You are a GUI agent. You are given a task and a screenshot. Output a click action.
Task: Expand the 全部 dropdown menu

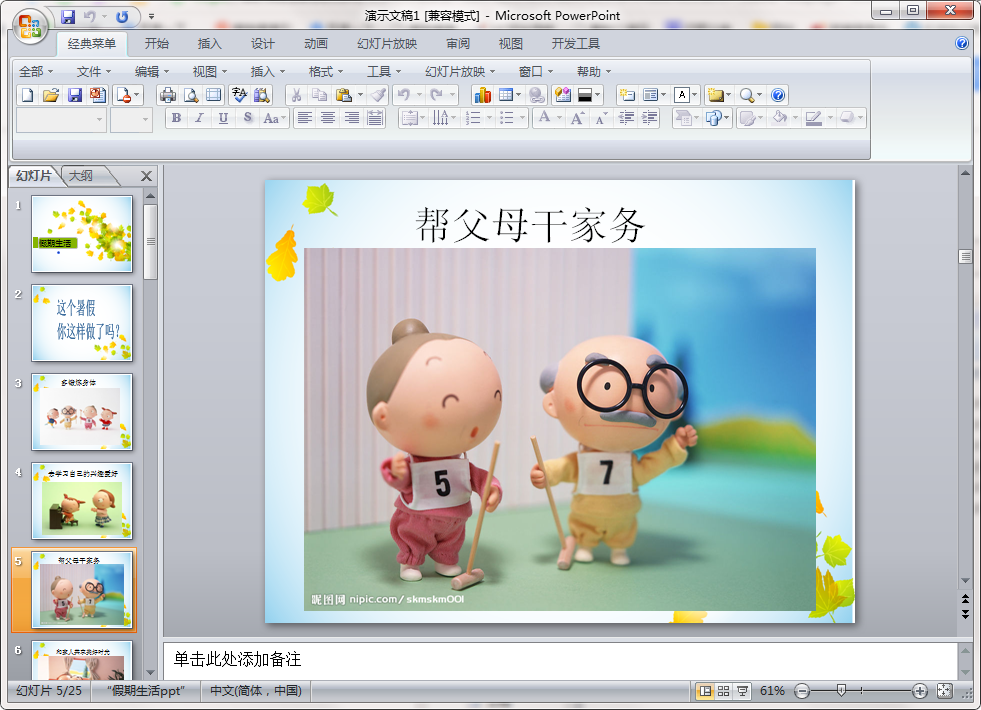click(36, 72)
